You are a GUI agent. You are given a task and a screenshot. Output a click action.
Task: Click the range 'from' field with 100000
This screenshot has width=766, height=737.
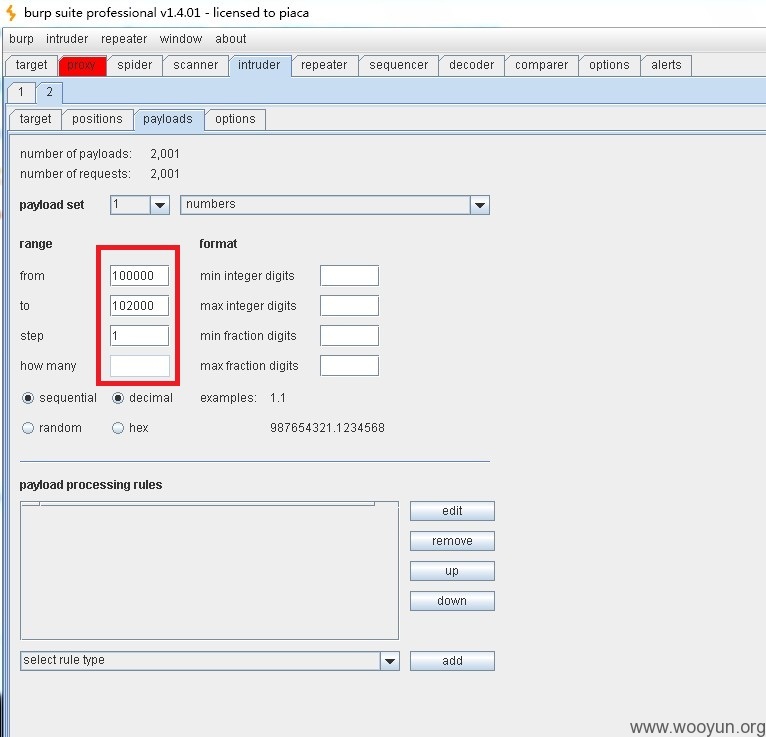pyautogui.click(x=139, y=276)
